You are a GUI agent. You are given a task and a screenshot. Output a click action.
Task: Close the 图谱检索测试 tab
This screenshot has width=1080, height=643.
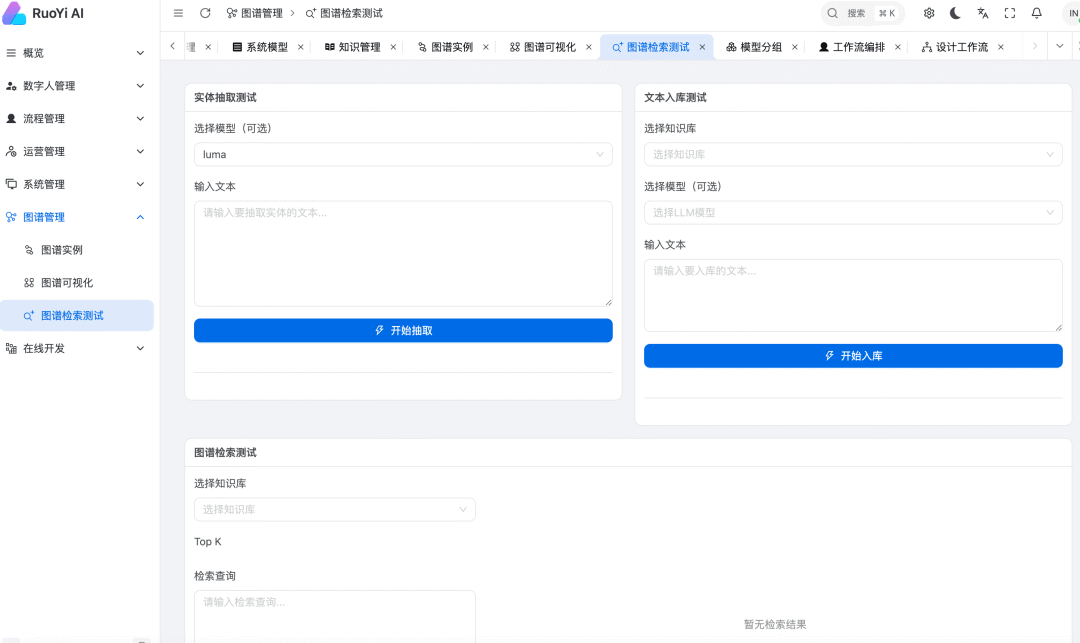coord(702,47)
